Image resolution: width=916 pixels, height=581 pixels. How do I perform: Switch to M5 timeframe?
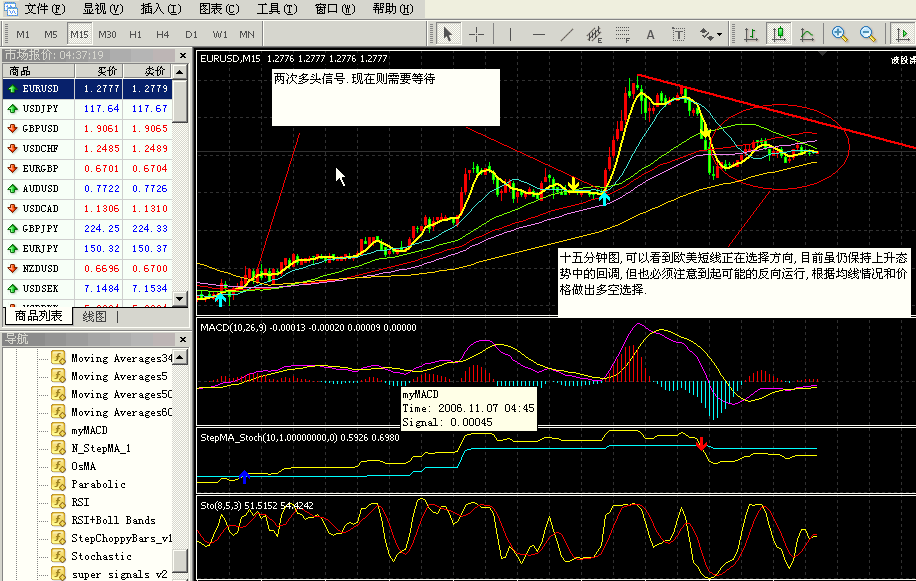51,34
